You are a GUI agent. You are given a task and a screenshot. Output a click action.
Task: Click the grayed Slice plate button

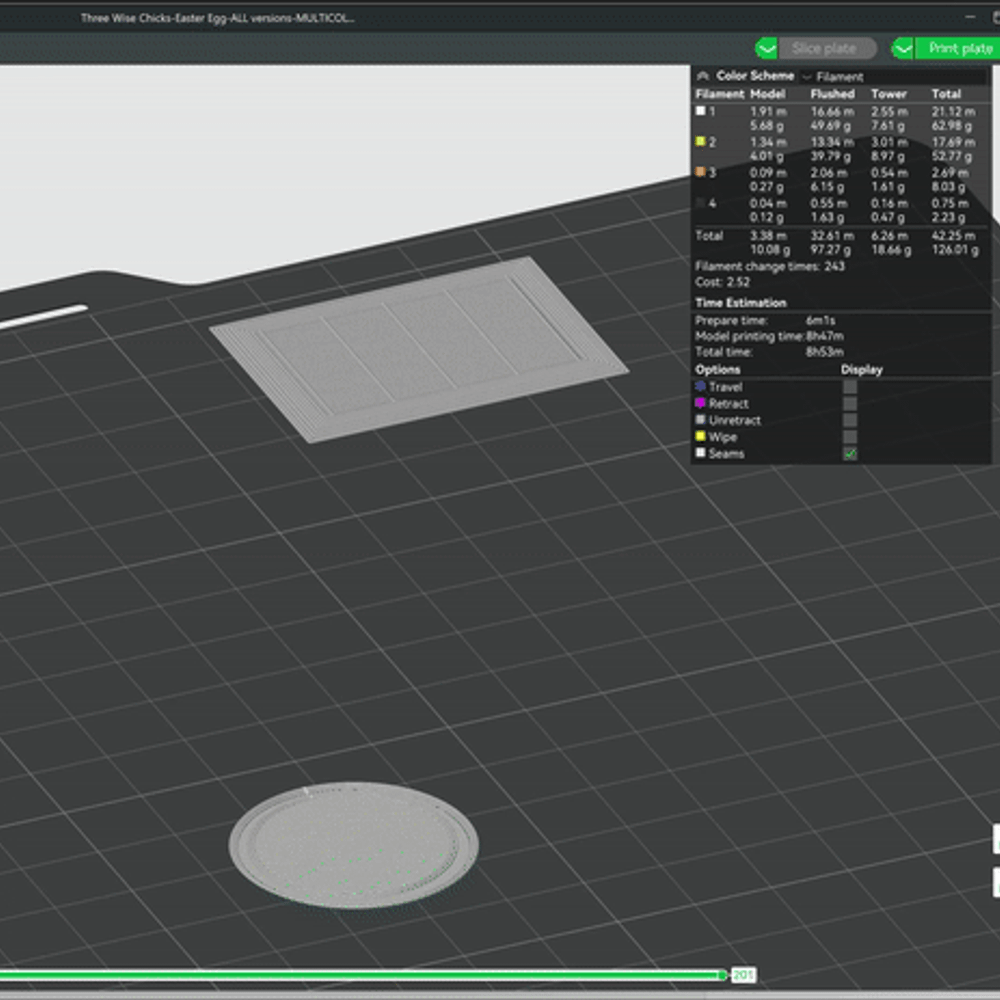click(x=827, y=48)
